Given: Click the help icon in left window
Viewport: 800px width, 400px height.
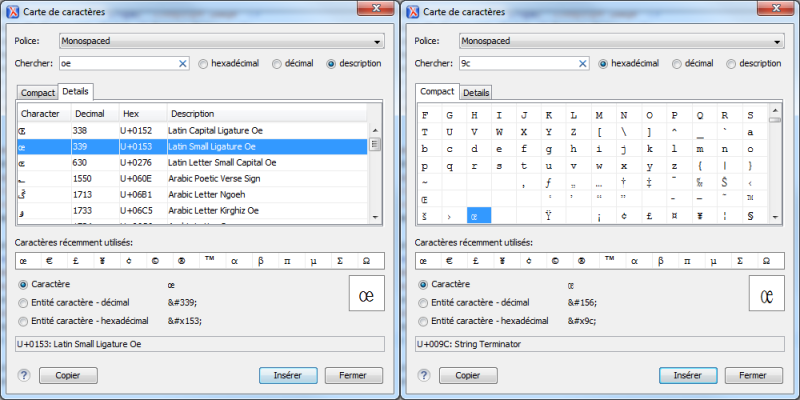Looking at the screenshot, I should pyautogui.click(x=23, y=376).
